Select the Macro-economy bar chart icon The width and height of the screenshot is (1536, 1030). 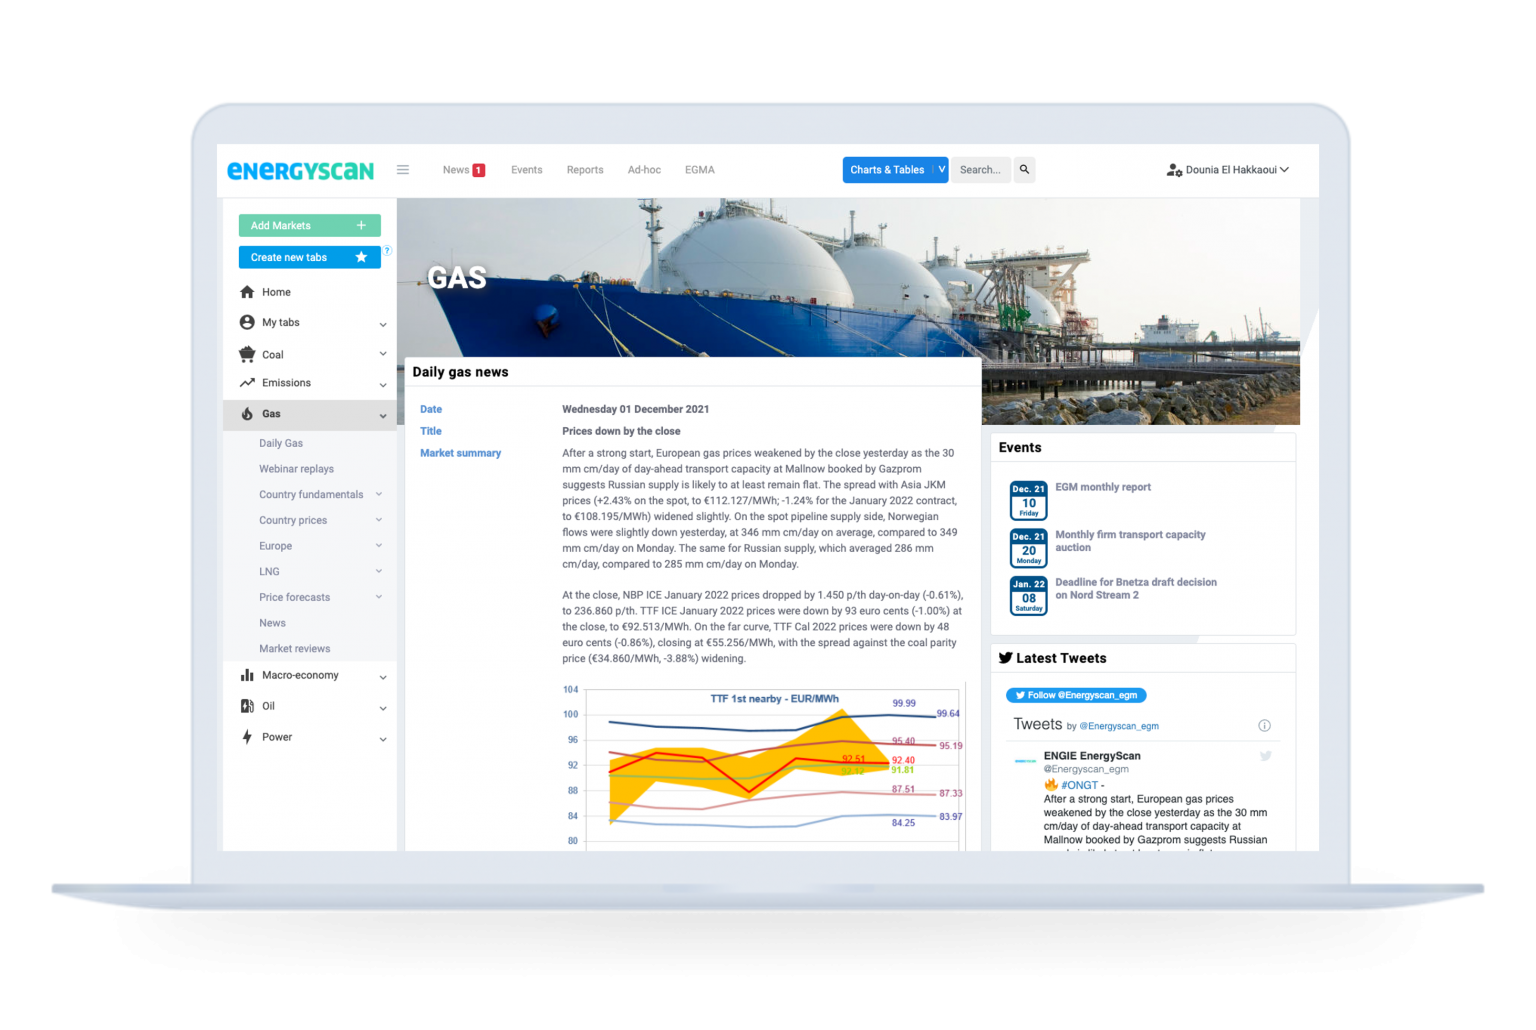(247, 675)
